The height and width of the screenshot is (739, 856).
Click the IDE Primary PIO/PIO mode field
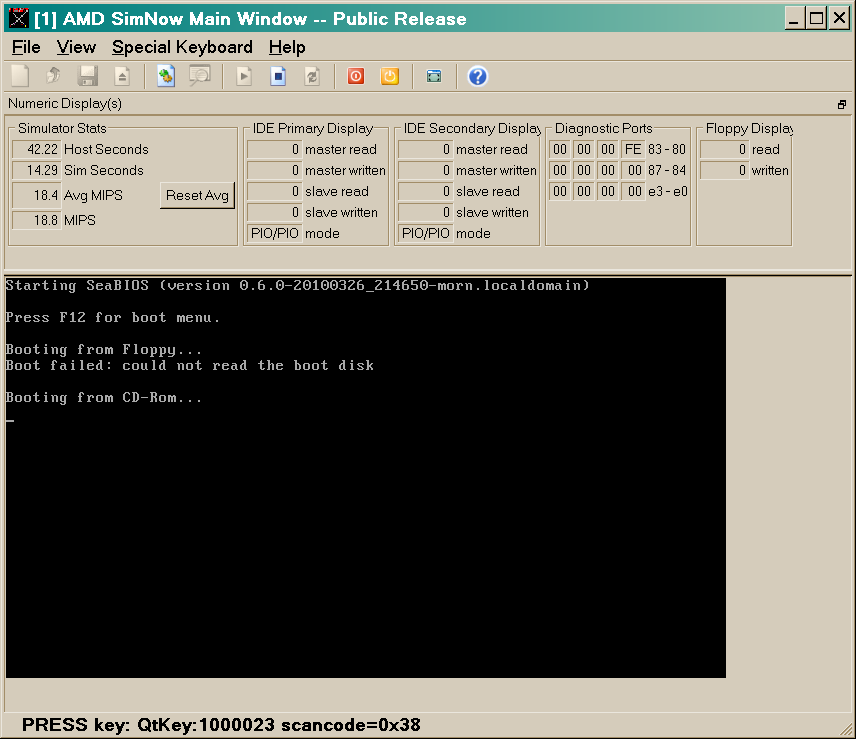click(274, 233)
